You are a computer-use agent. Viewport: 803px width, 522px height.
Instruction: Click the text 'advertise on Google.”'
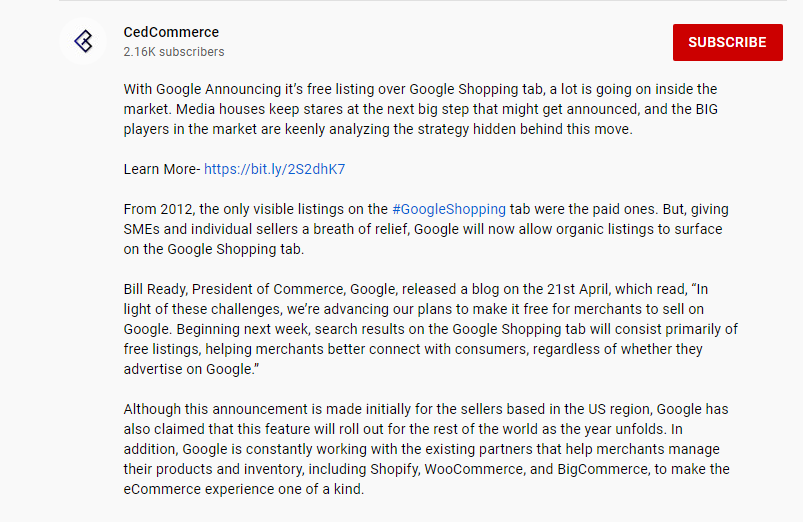pos(191,369)
